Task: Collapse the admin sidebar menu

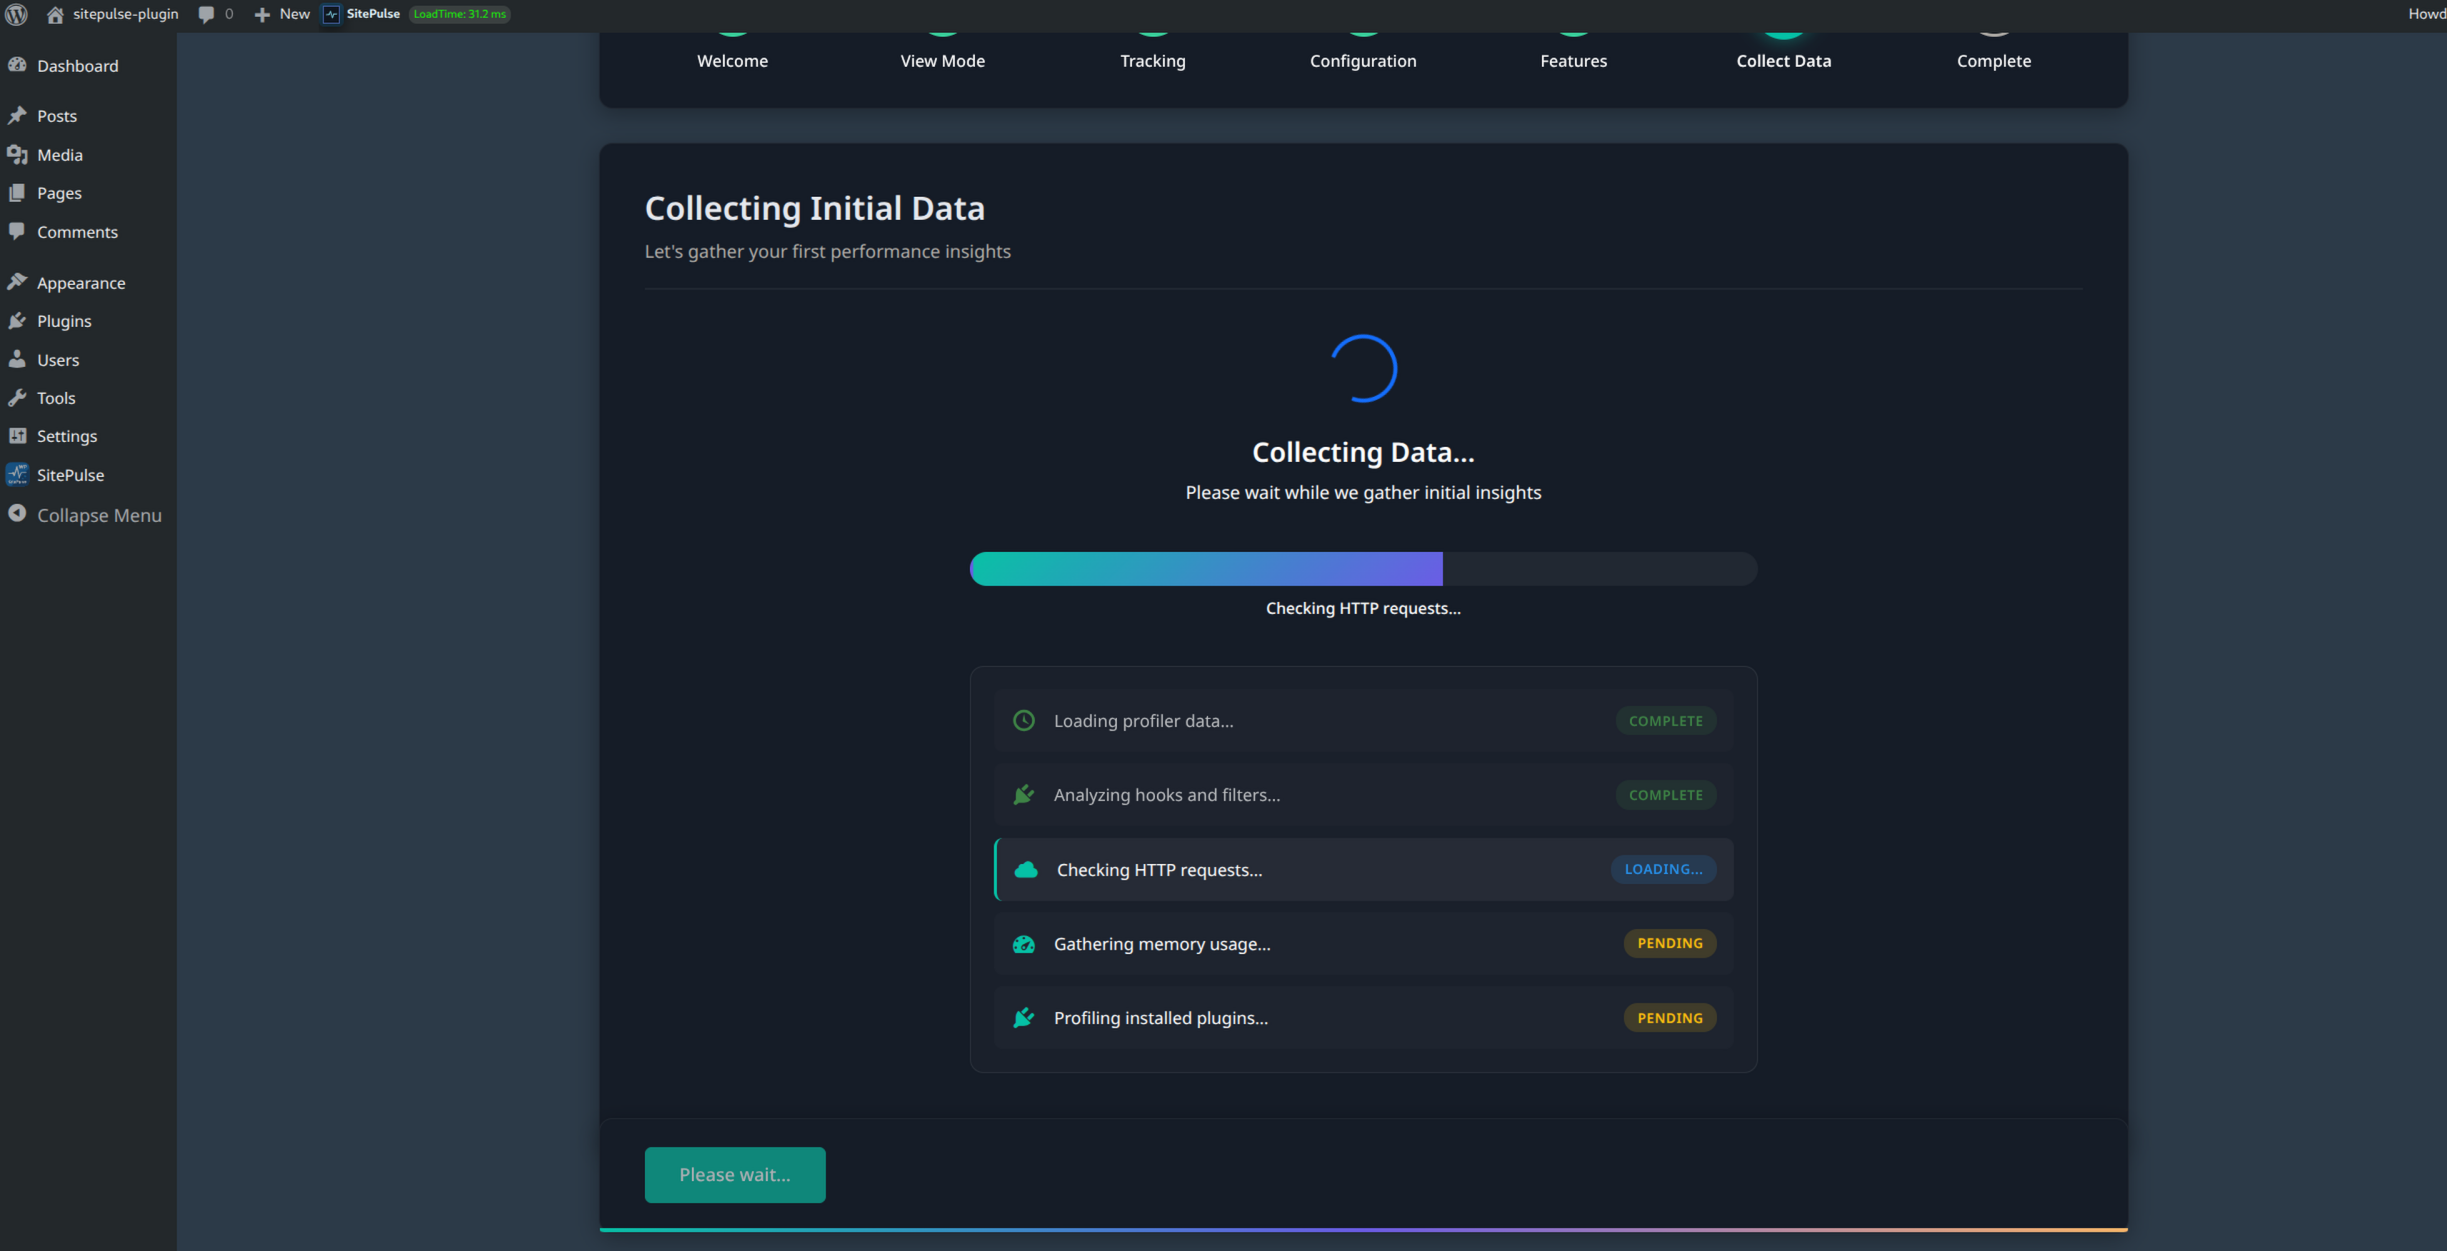Action: click(85, 515)
